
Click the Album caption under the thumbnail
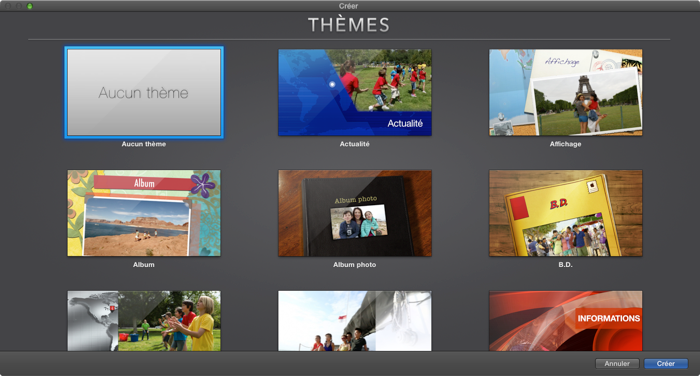tap(144, 264)
